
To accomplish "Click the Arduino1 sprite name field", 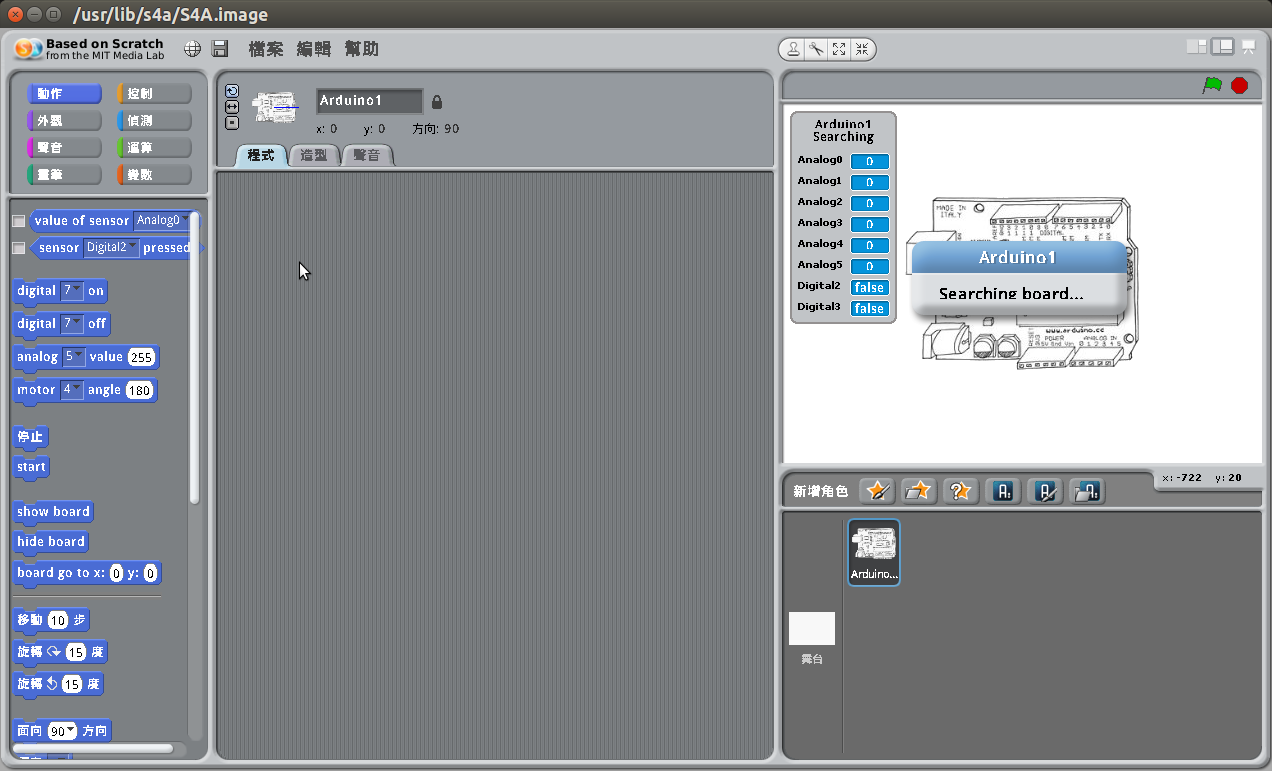I will 370,101.
